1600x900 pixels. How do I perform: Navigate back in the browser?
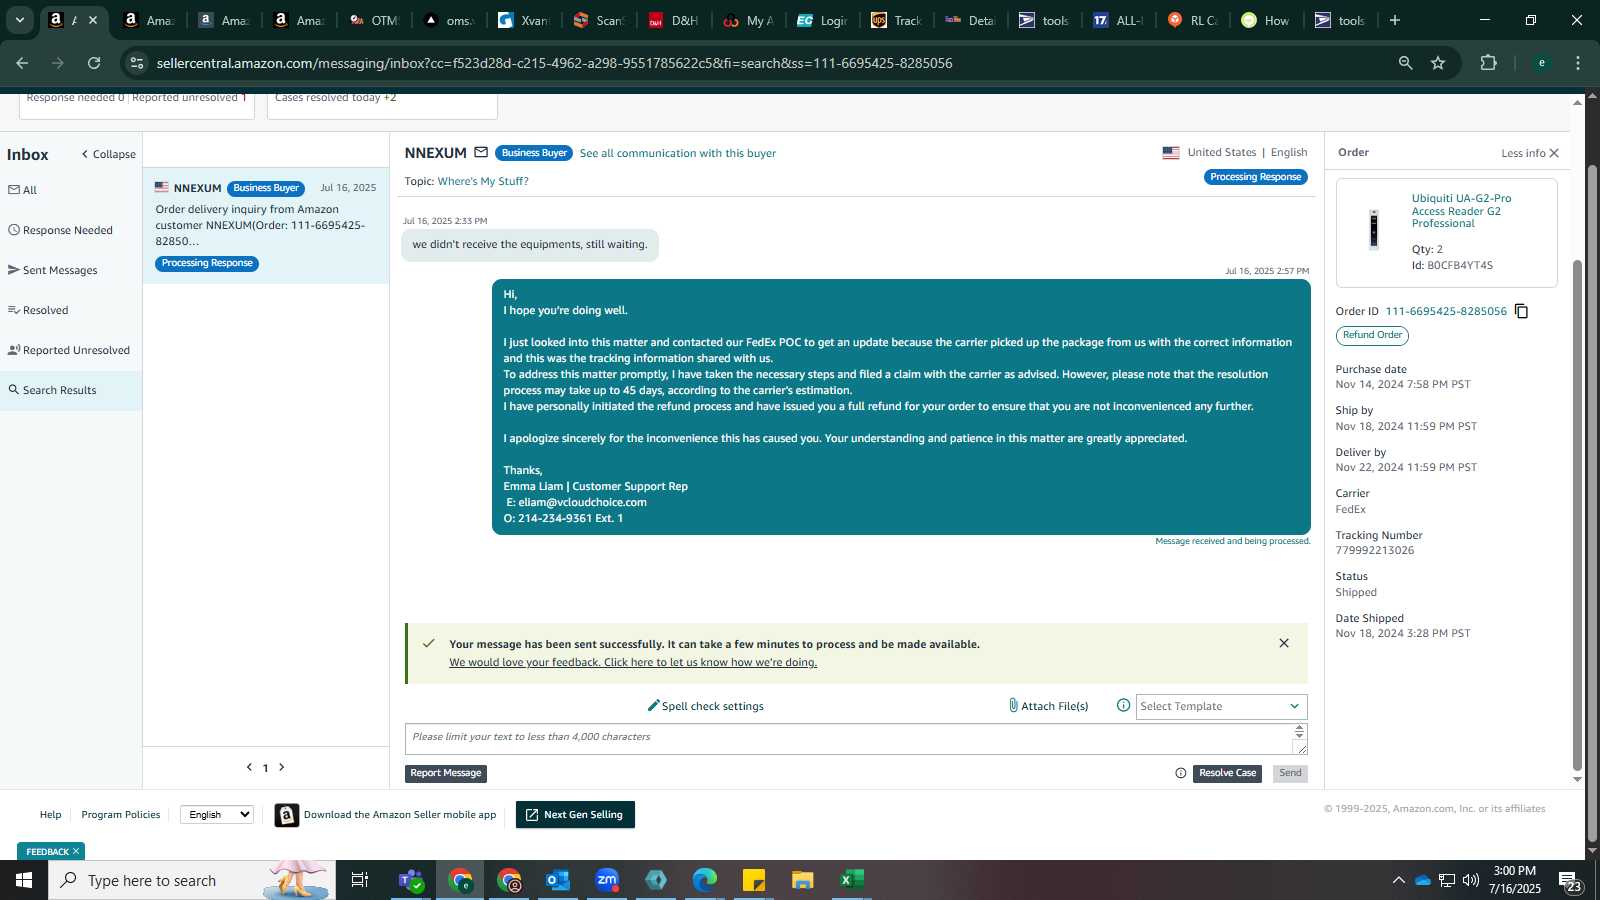[x=22, y=63]
